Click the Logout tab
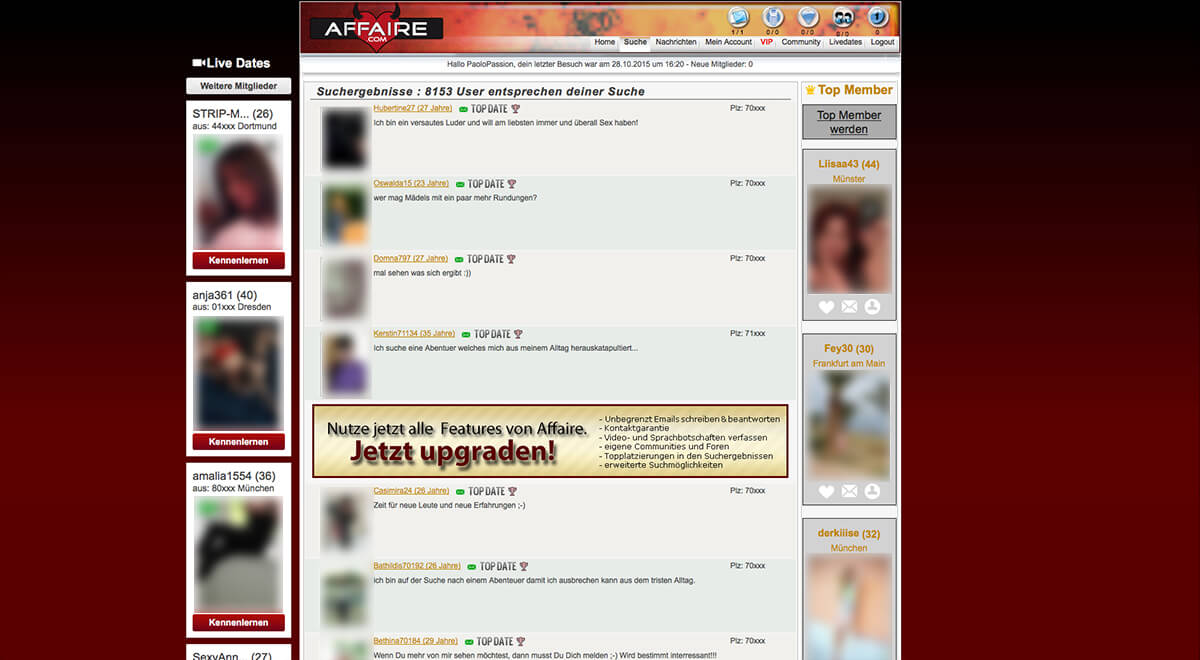The image size is (1200, 660). (x=883, y=43)
